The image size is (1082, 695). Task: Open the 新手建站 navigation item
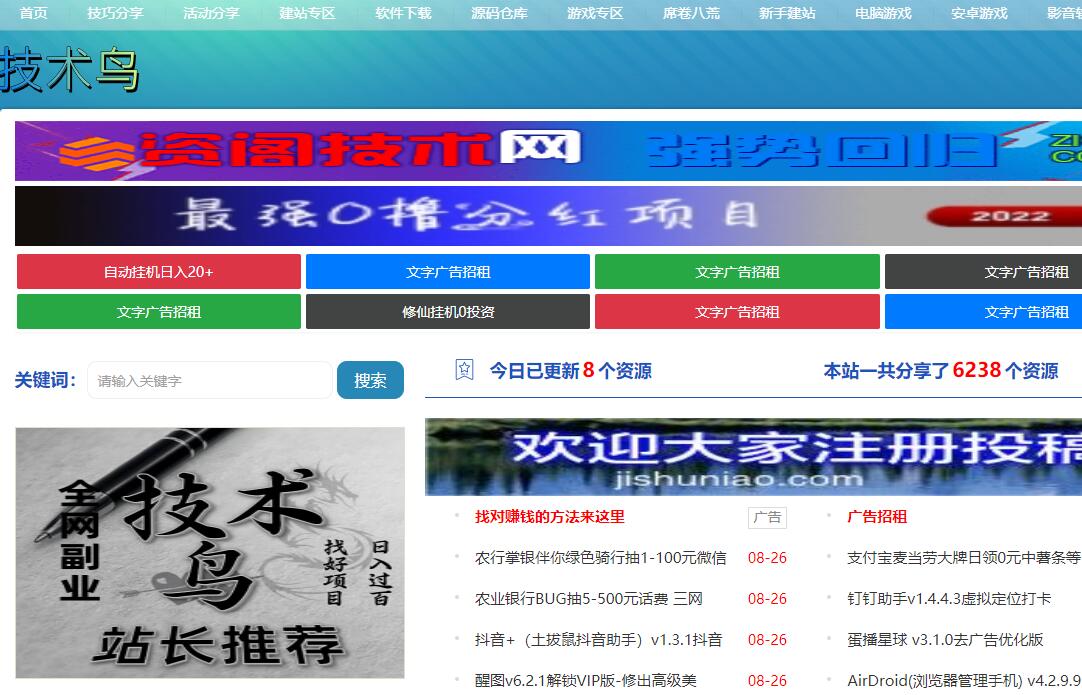point(787,13)
